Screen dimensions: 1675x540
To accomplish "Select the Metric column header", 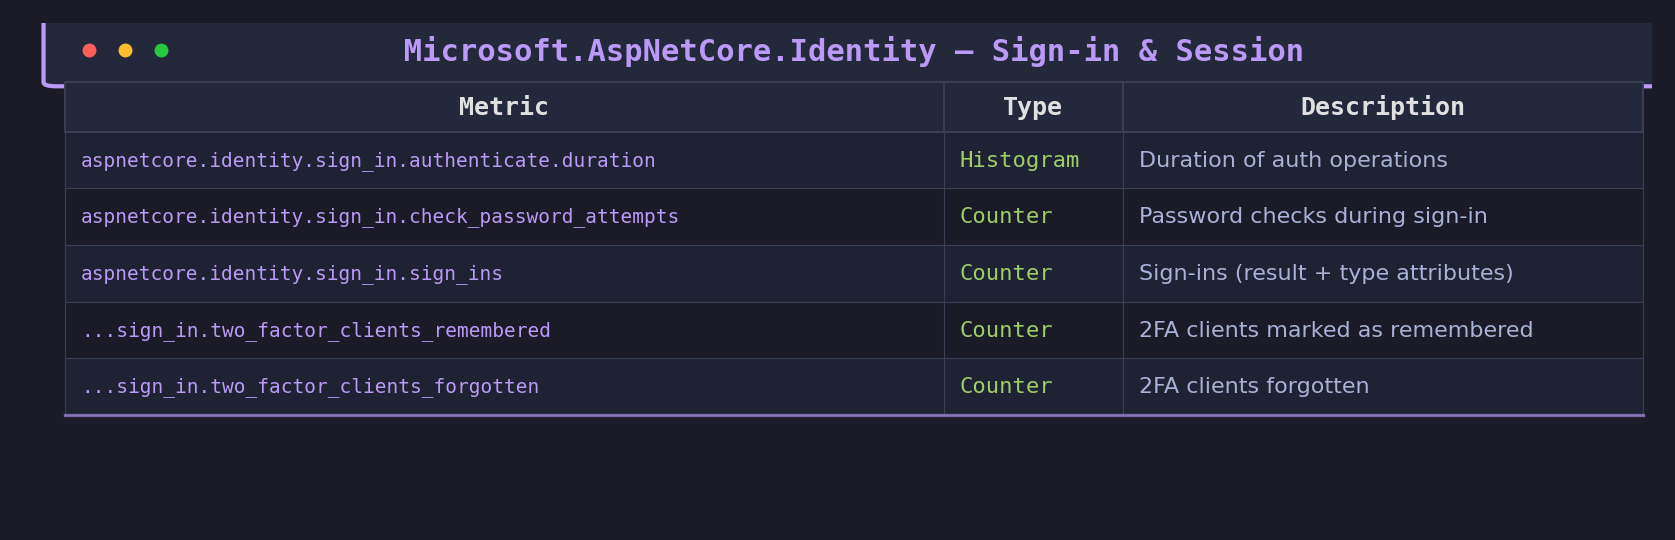I will (x=503, y=107).
